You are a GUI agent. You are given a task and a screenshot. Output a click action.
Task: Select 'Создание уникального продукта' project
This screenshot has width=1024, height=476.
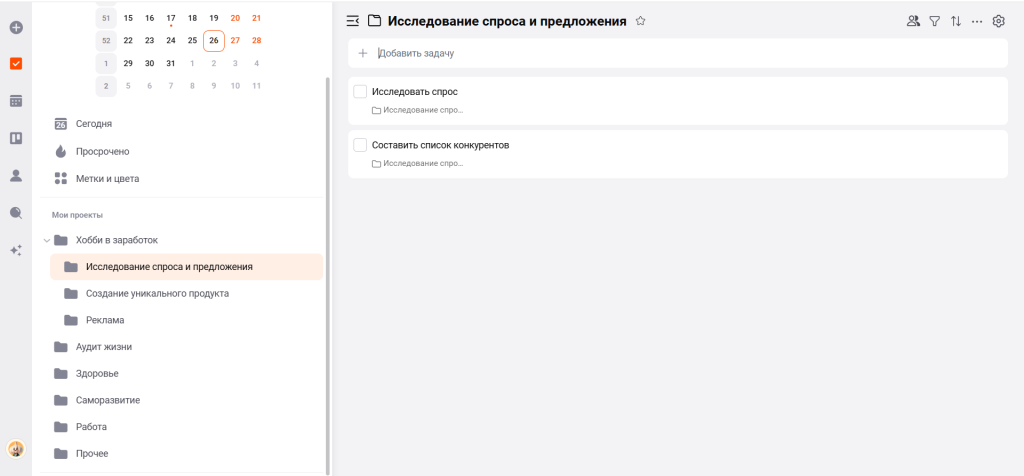[157, 294]
